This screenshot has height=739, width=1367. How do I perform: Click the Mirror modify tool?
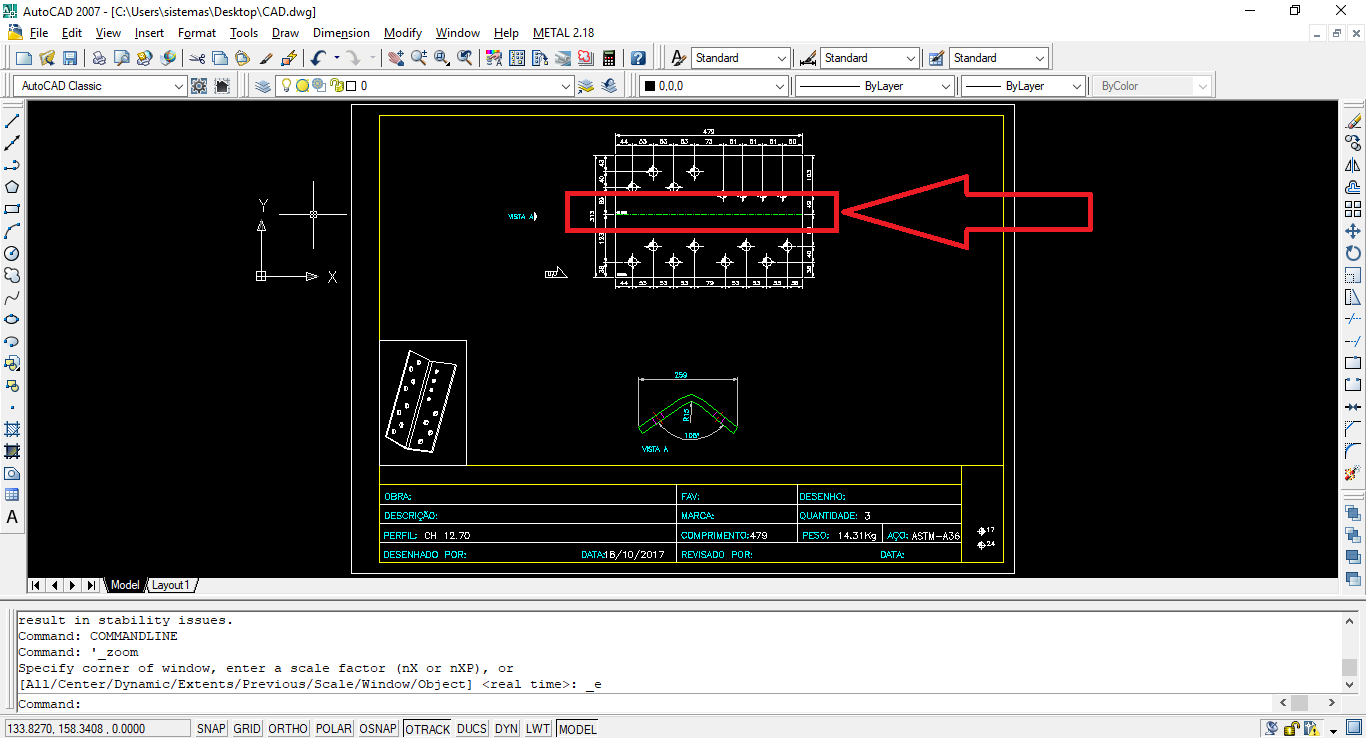[x=1353, y=165]
